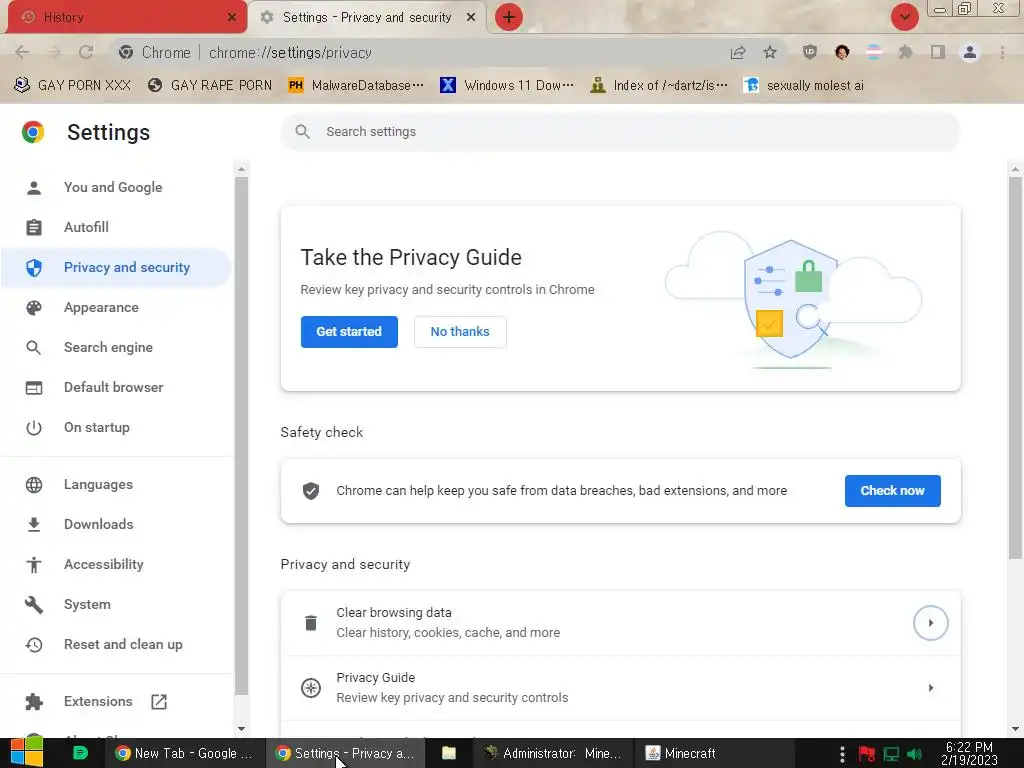Click the trash icon for Clear browsing data

point(311,623)
